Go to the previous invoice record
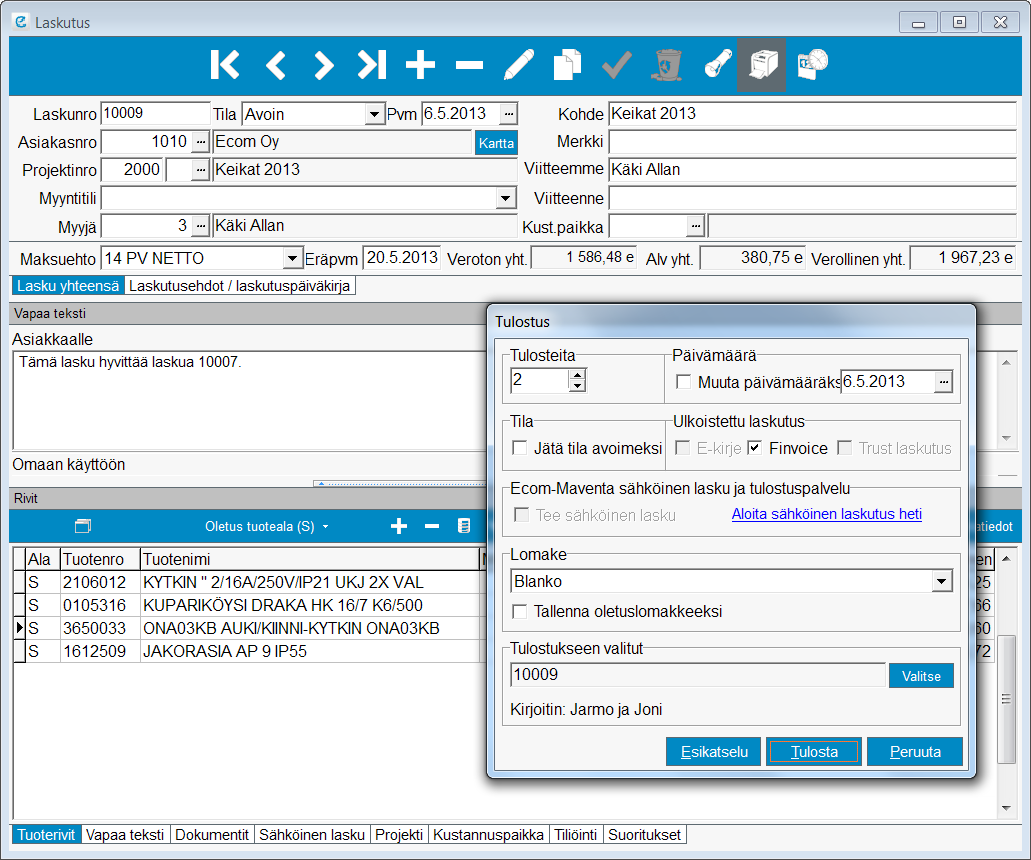Image resolution: width=1031 pixels, height=860 pixels. coord(276,65)
